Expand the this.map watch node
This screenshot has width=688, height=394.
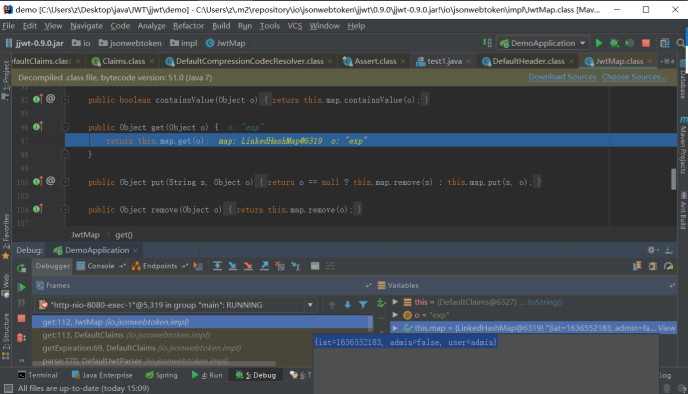[395, 328]
